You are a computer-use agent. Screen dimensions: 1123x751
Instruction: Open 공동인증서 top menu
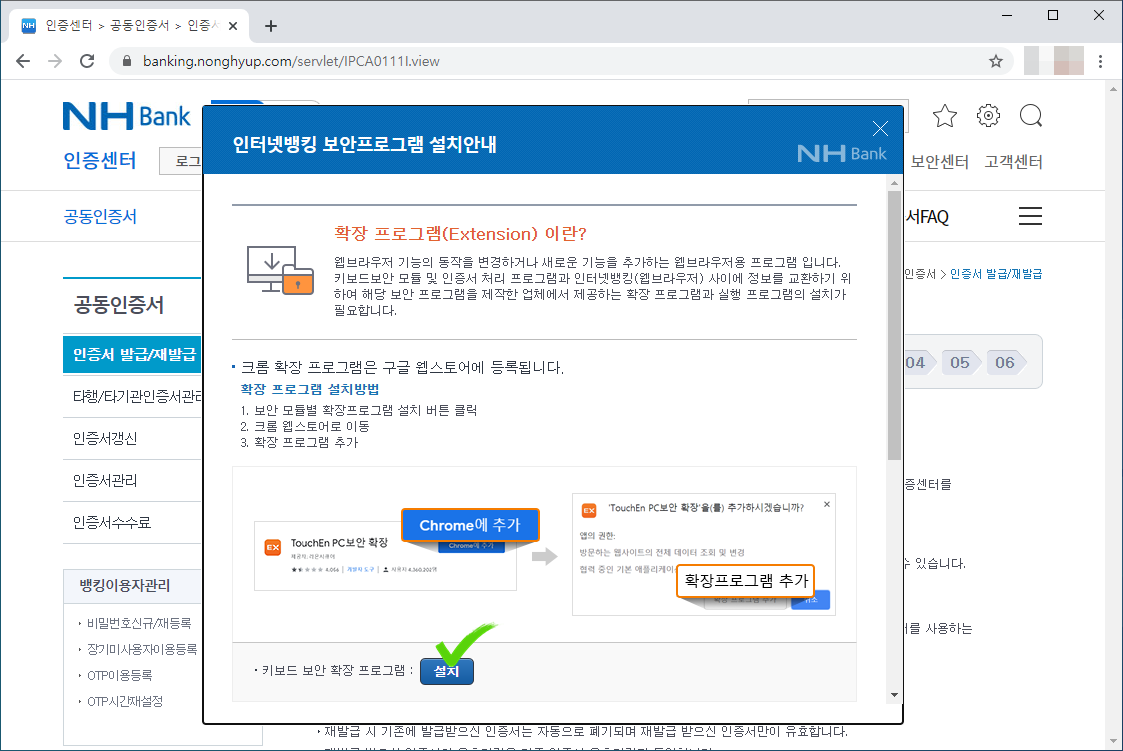pos(100,217)
